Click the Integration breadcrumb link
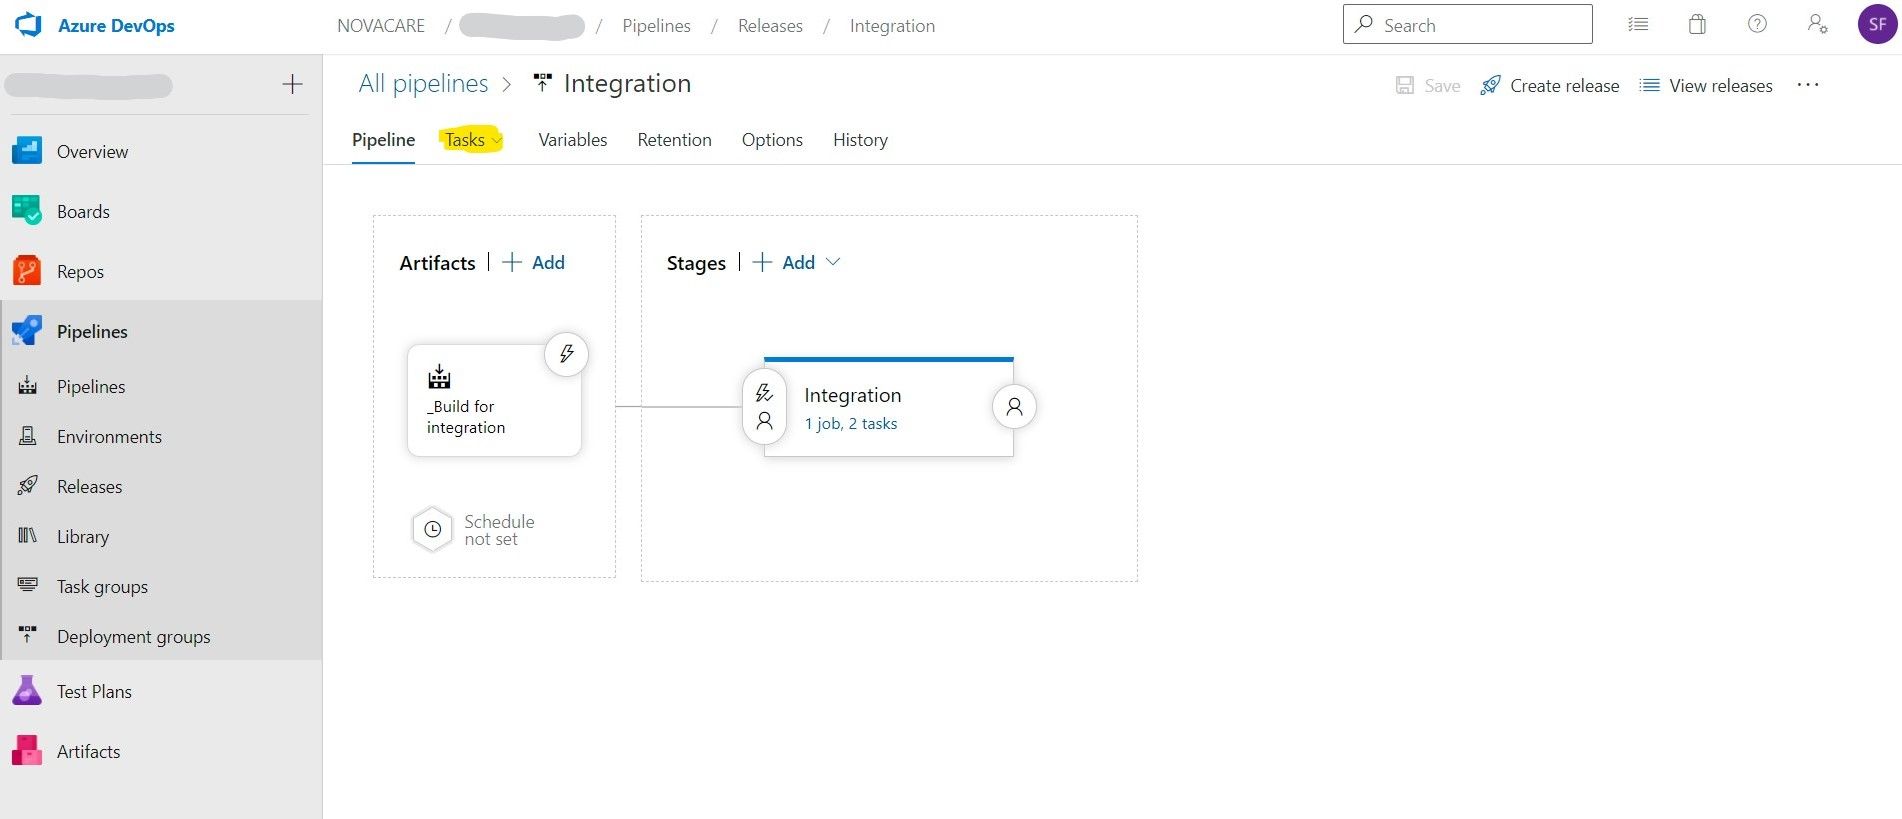Image resolution: width=1902 pixels, height=819 pixels. [892, 26]
